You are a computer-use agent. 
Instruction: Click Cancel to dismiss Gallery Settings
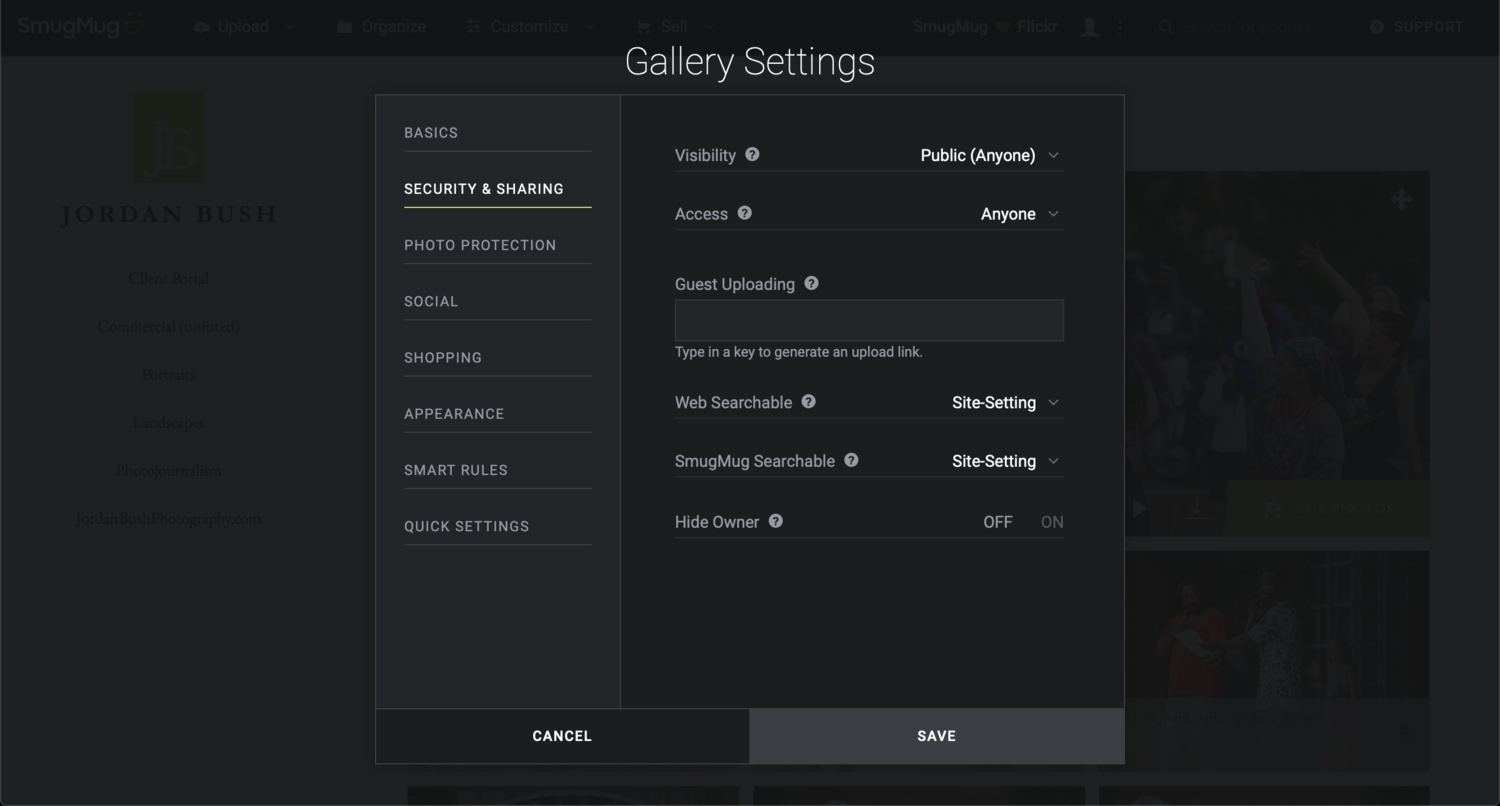[x=562, y=736]
